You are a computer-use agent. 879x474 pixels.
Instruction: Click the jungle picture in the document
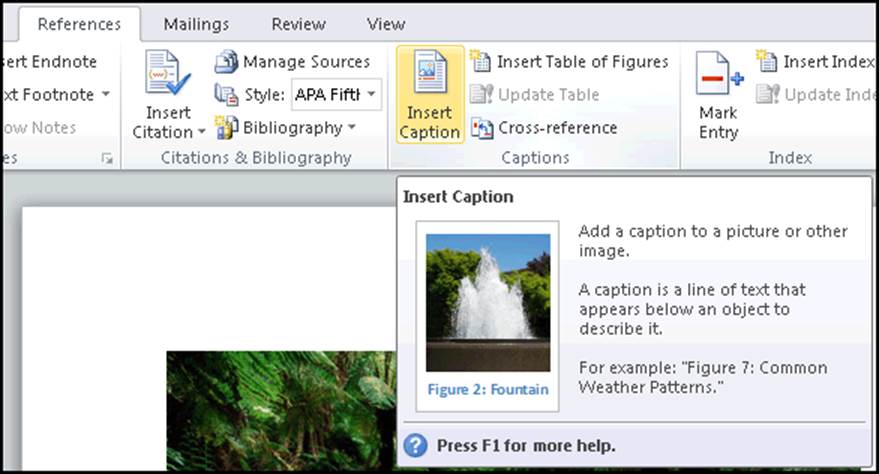coord(280,410)
